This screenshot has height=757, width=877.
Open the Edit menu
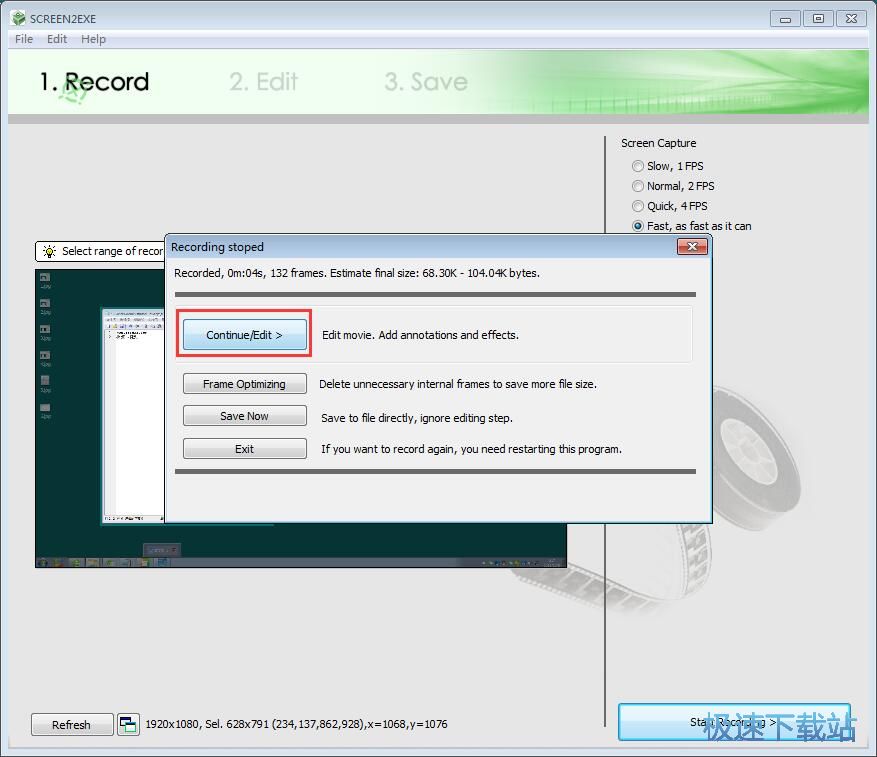click(x=56, y=39)
